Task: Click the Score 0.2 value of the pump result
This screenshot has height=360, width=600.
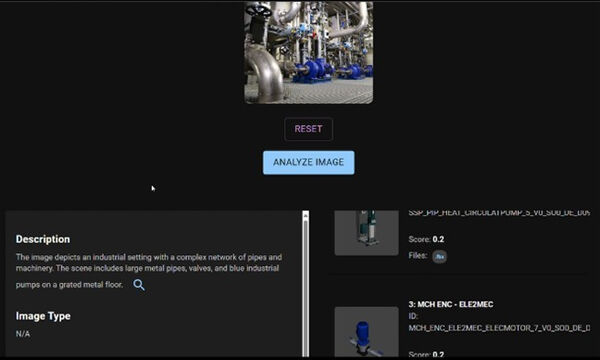Action: pos(438,239)
